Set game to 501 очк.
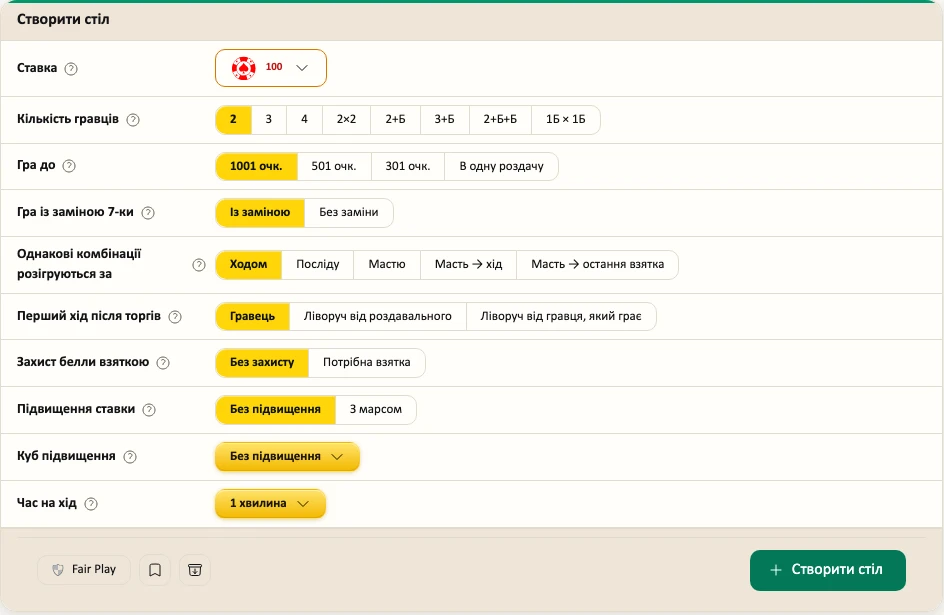944x615 pixels. coord(334,166)
